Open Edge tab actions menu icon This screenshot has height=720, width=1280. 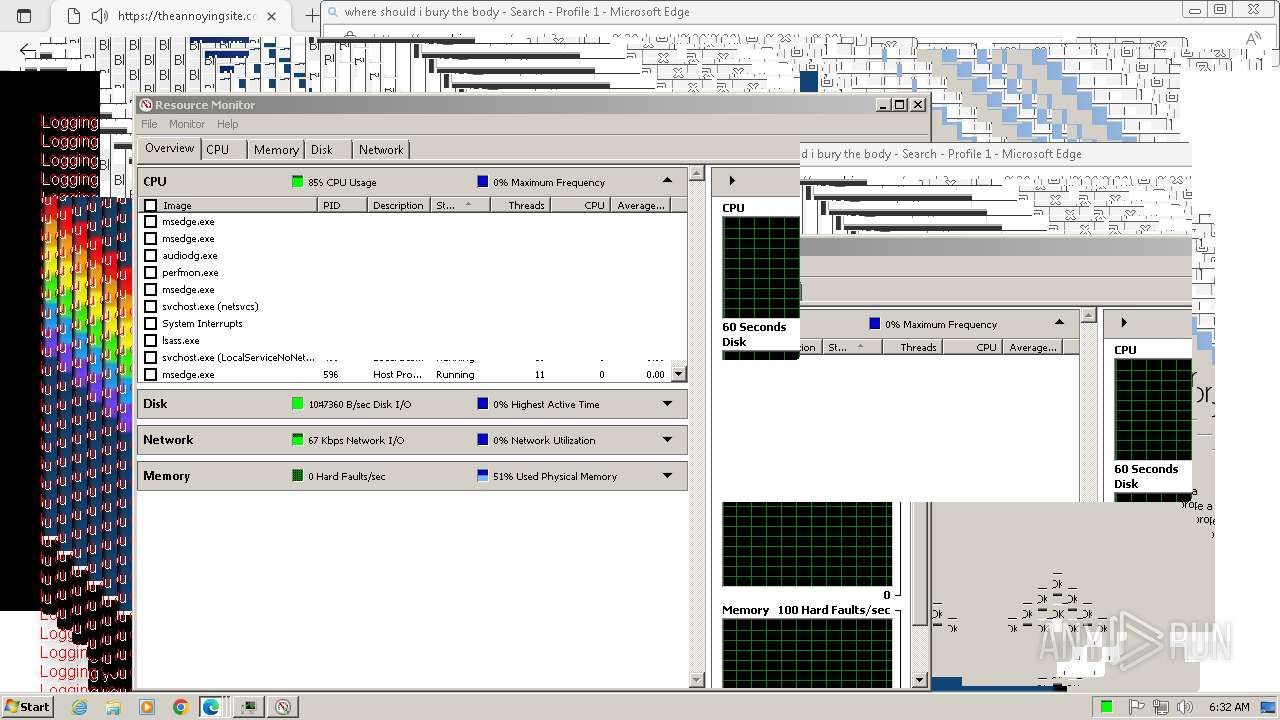click(24, 16)
